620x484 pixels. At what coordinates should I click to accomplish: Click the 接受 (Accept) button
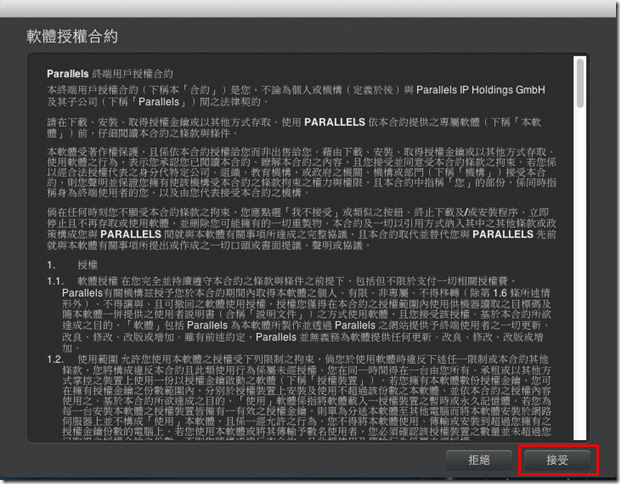[558, 460]
